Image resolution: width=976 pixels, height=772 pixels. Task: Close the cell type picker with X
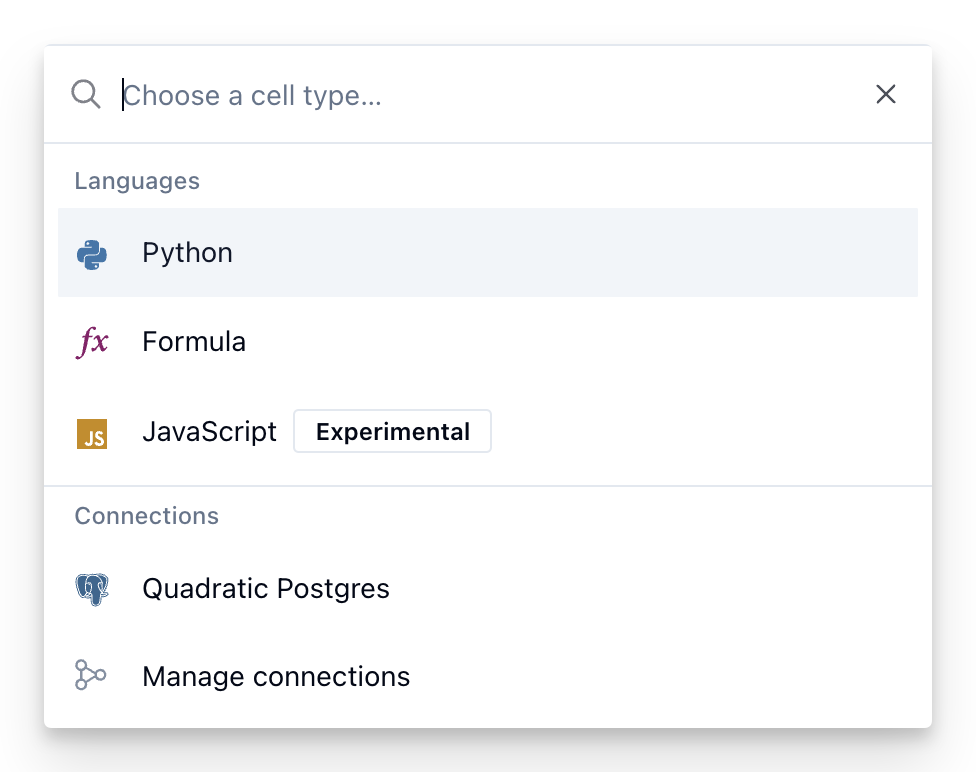885,95
